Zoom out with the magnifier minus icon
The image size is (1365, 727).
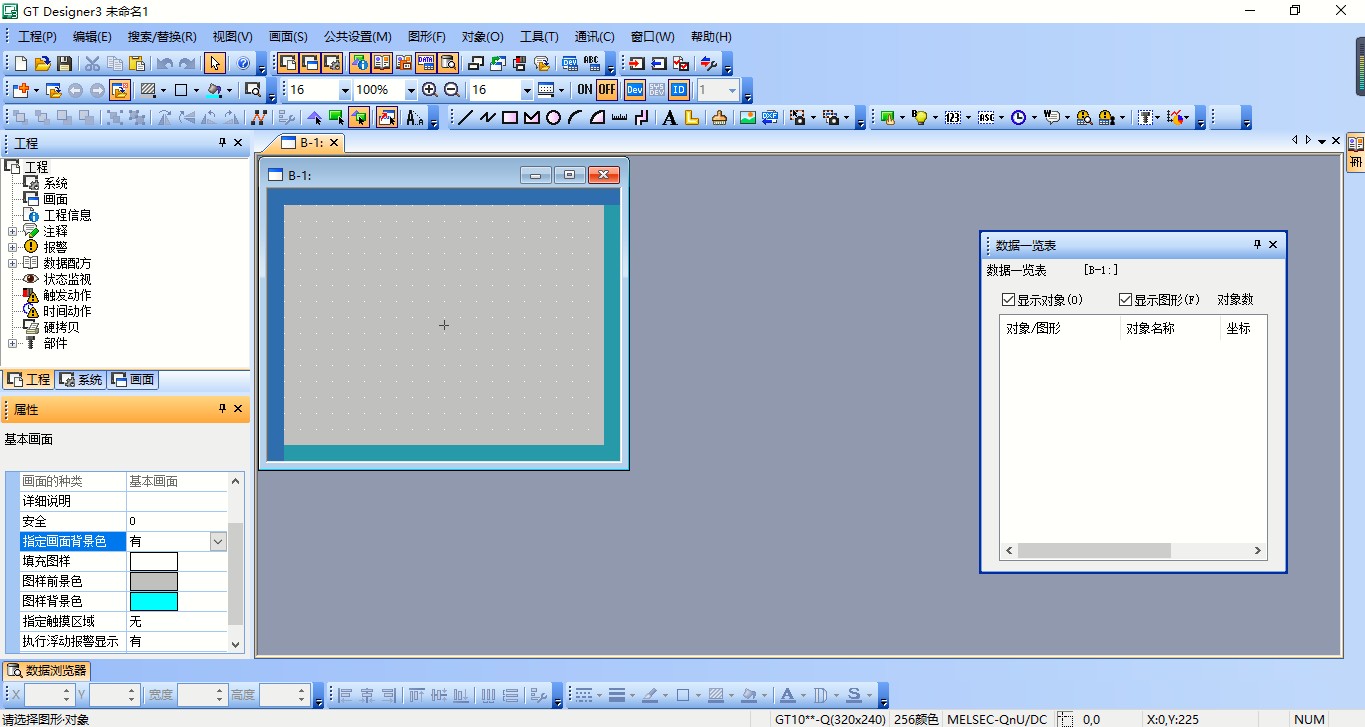click(x=451, y=90)
